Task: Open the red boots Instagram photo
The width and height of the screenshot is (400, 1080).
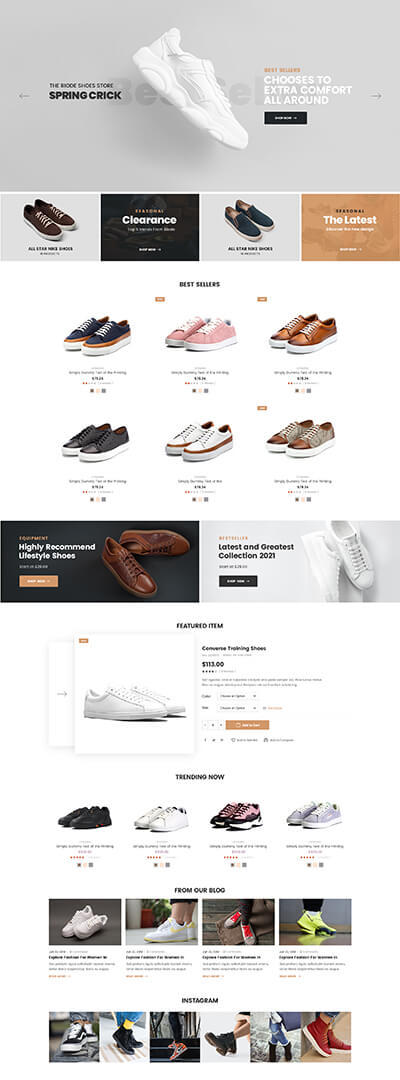Action: 326,1037
